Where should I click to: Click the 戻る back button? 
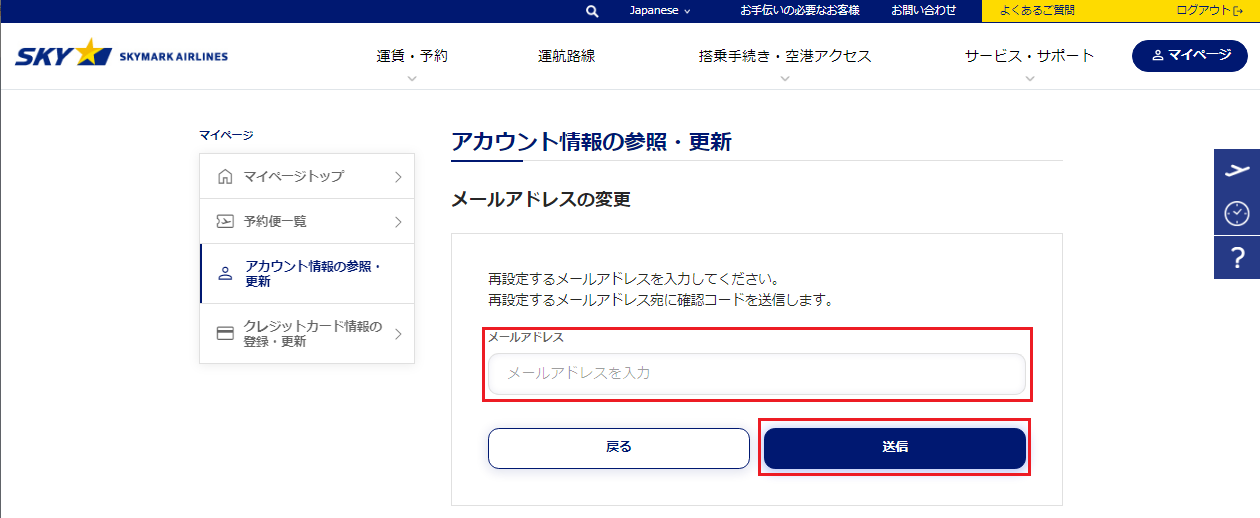[618, 448]
